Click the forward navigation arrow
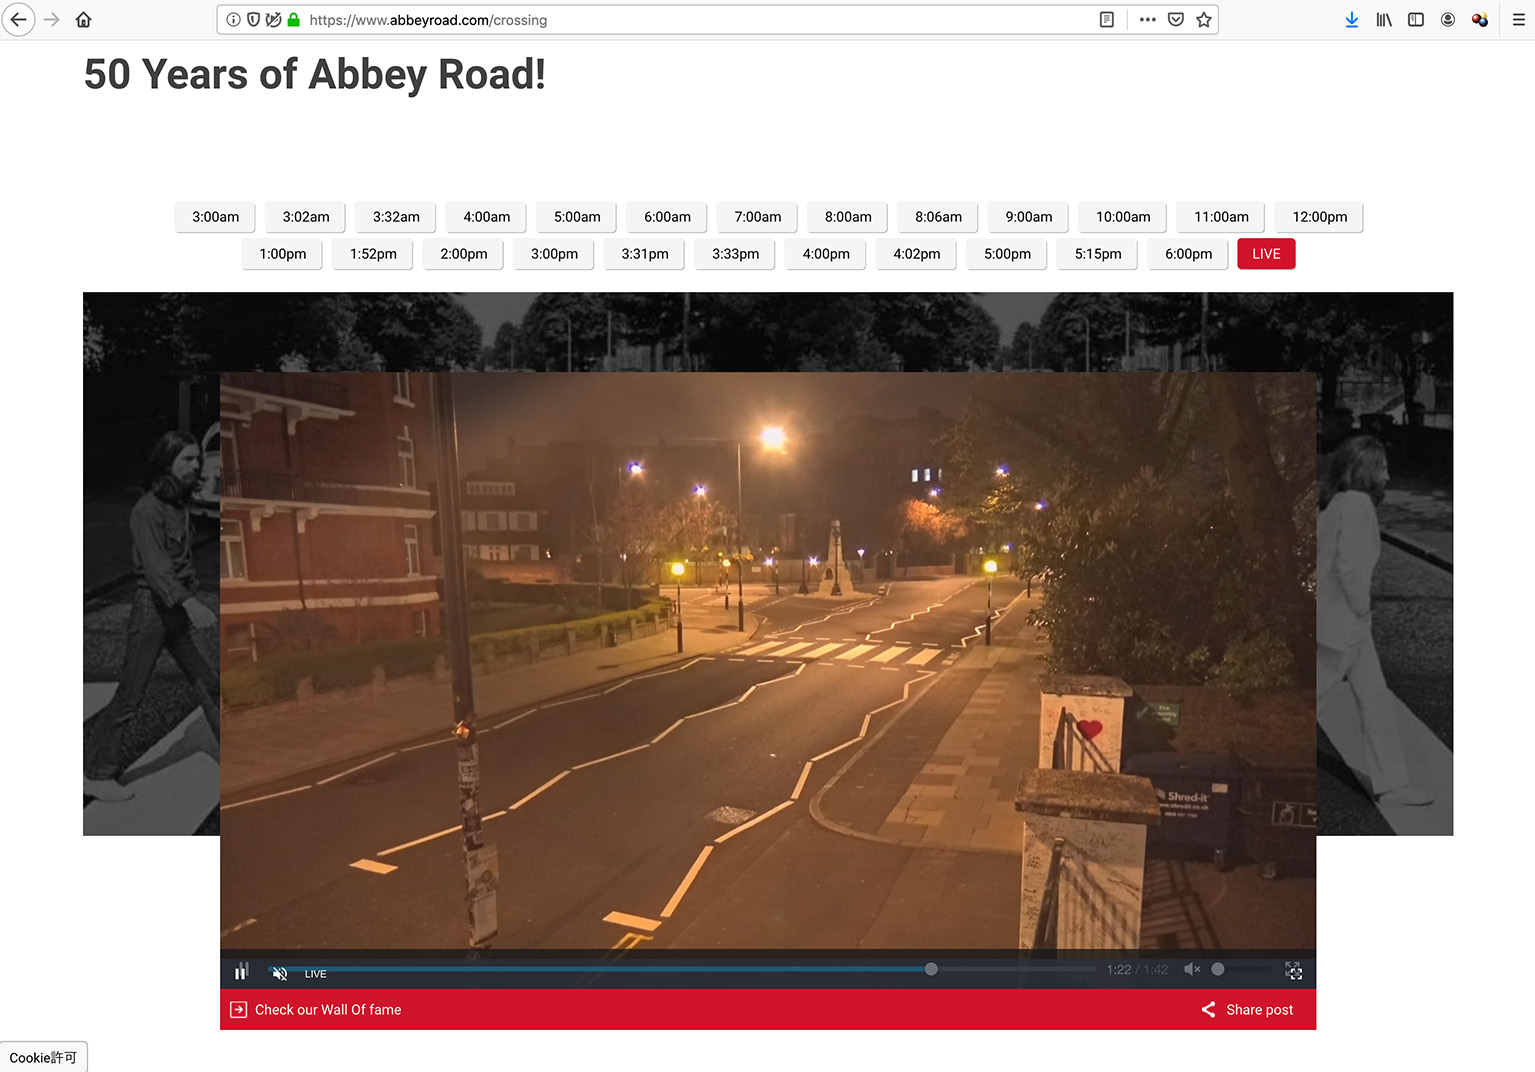Image resolution: width=1535 pixels, height=1072 pixels. click(x=52, y=19)
